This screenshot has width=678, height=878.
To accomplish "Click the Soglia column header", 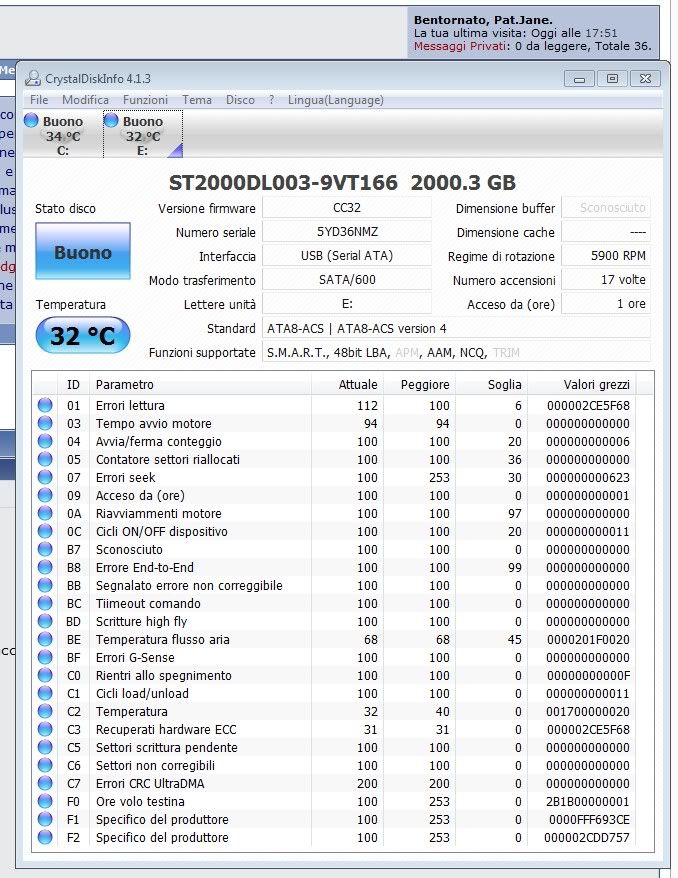I will (x=492, y=385).
